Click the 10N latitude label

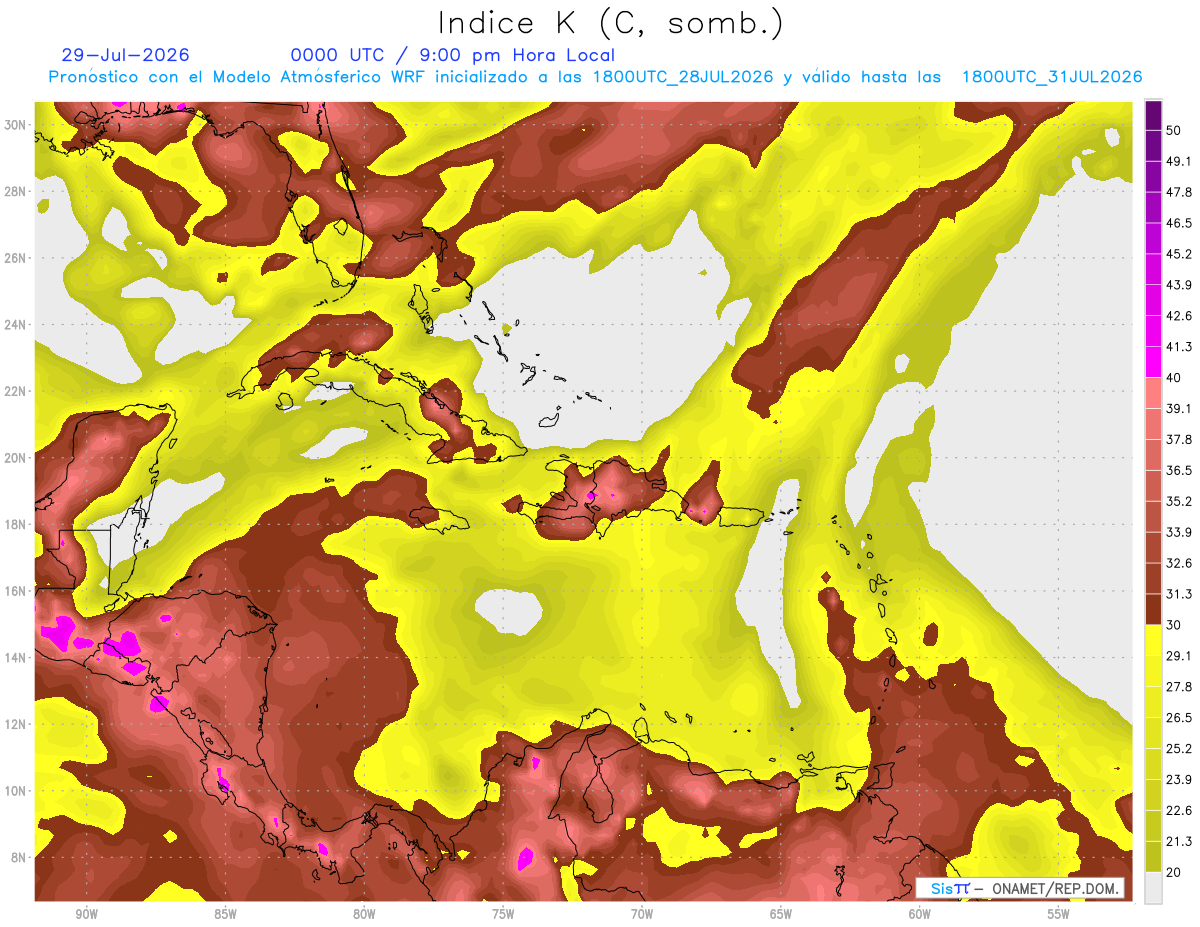pyautogui.click(x=17, y=791)
